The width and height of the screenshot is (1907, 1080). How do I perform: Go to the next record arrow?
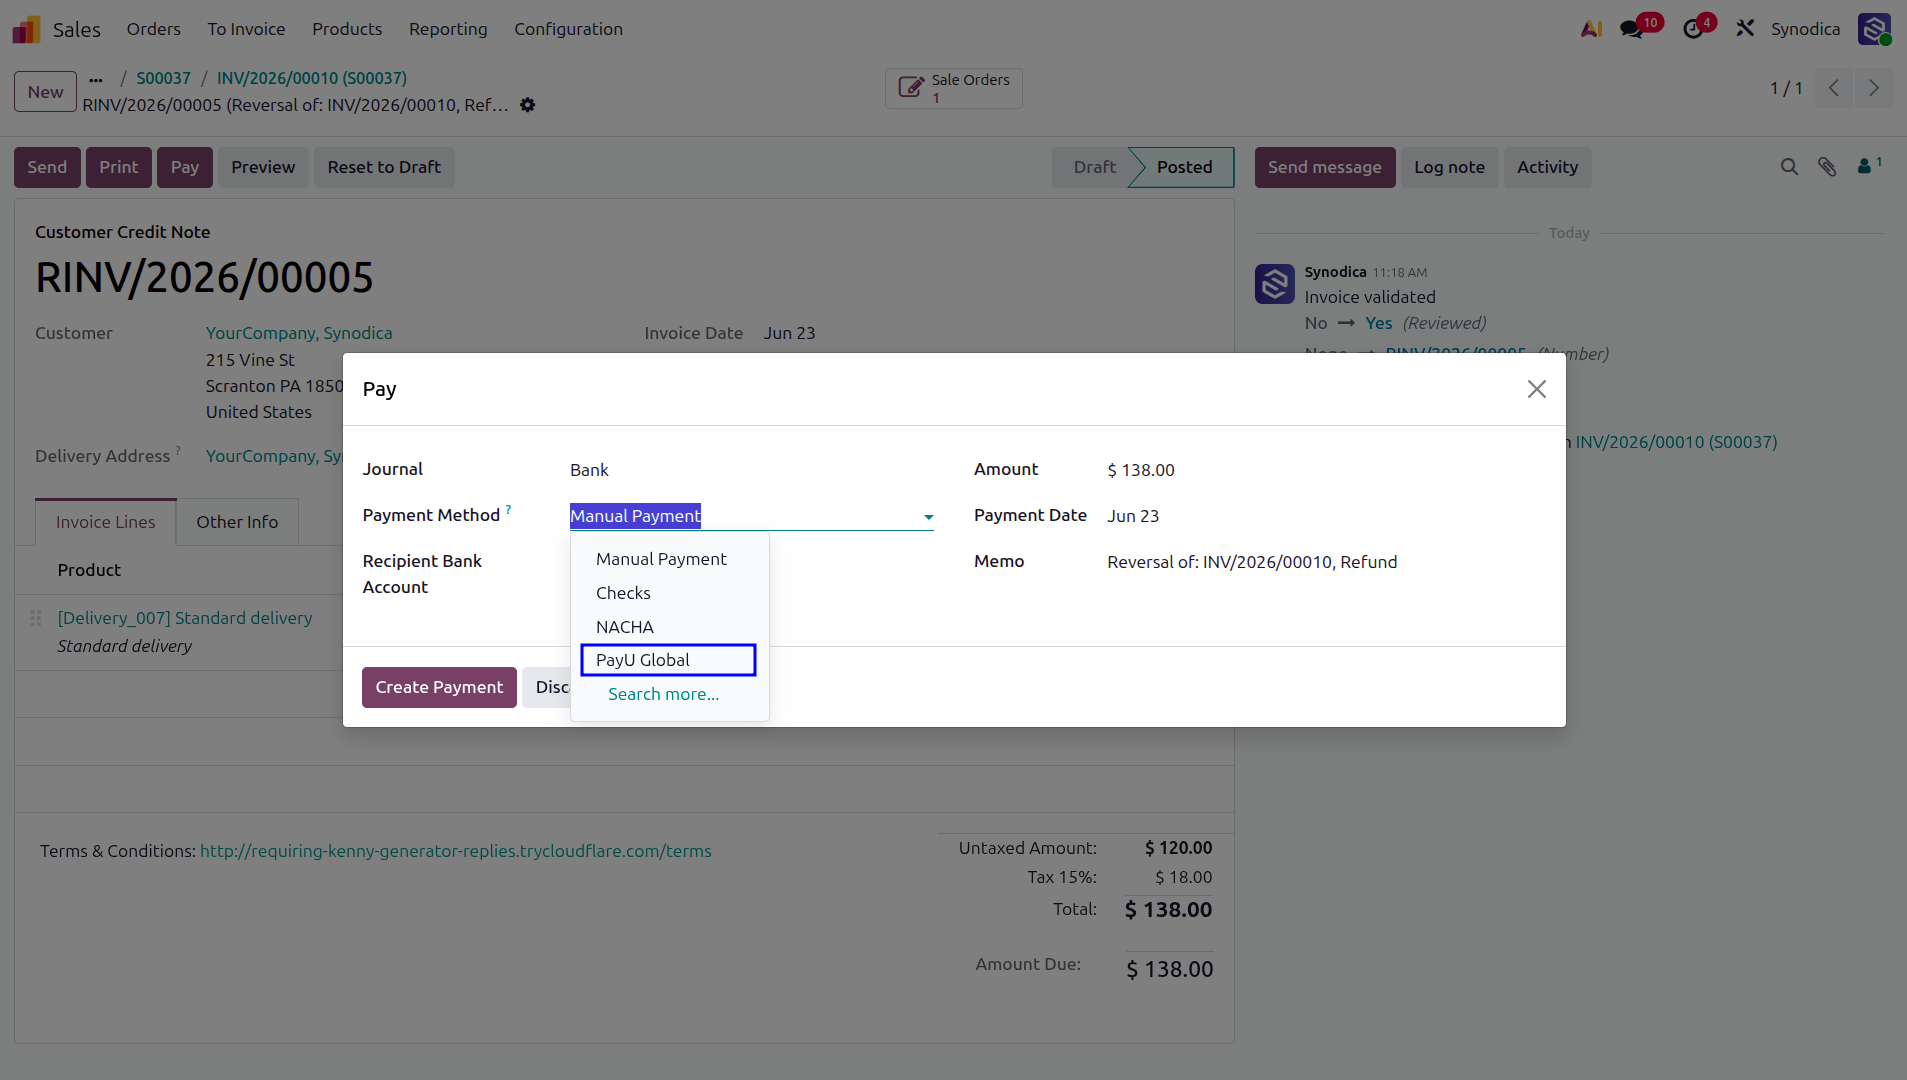tap(1873, 88)
